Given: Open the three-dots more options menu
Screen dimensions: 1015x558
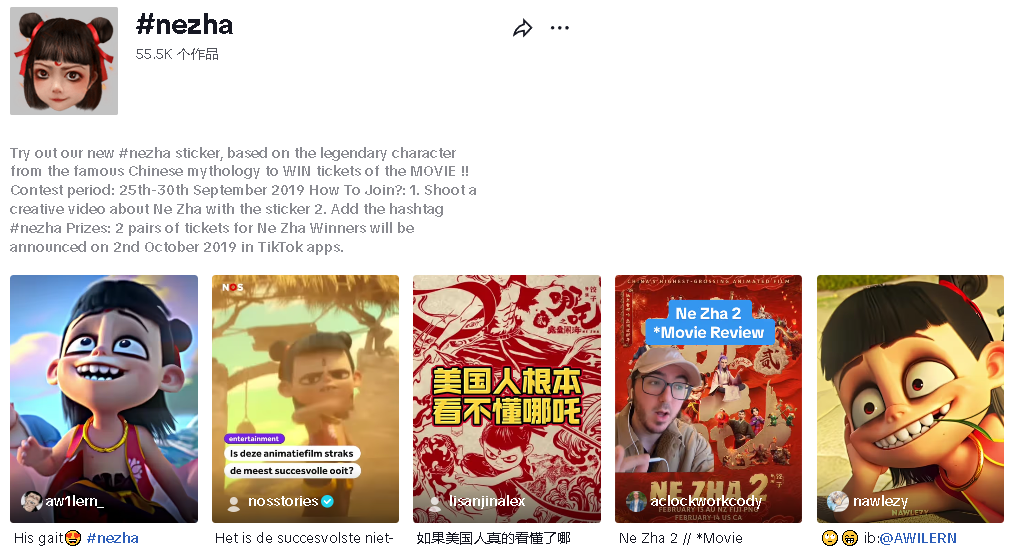Looking at the screenshot, I should point(559,28).
